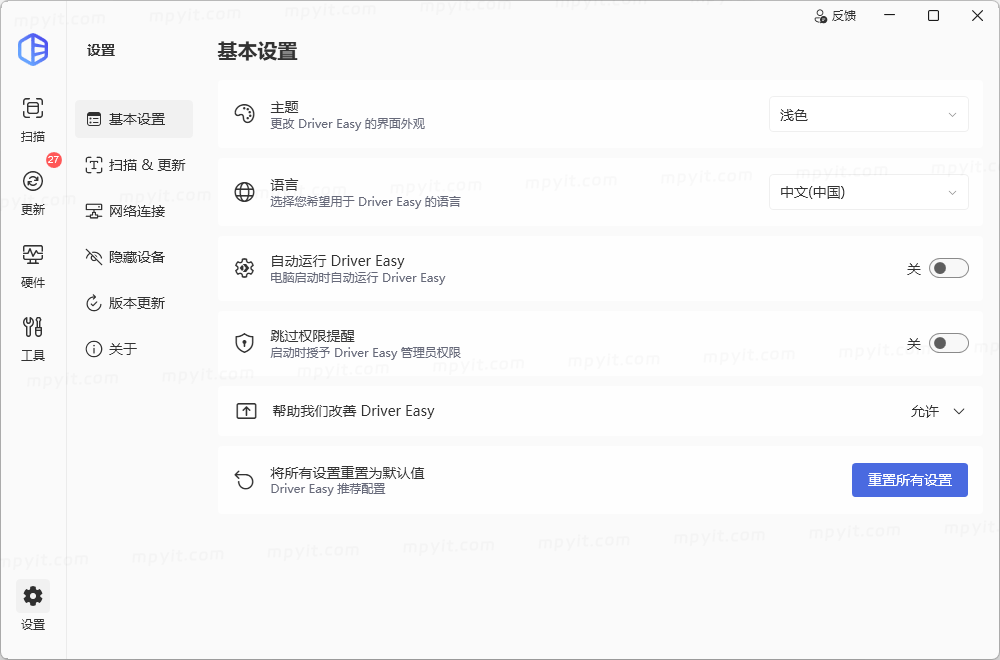Click the 反馈 feedback link text

[844, 16]
